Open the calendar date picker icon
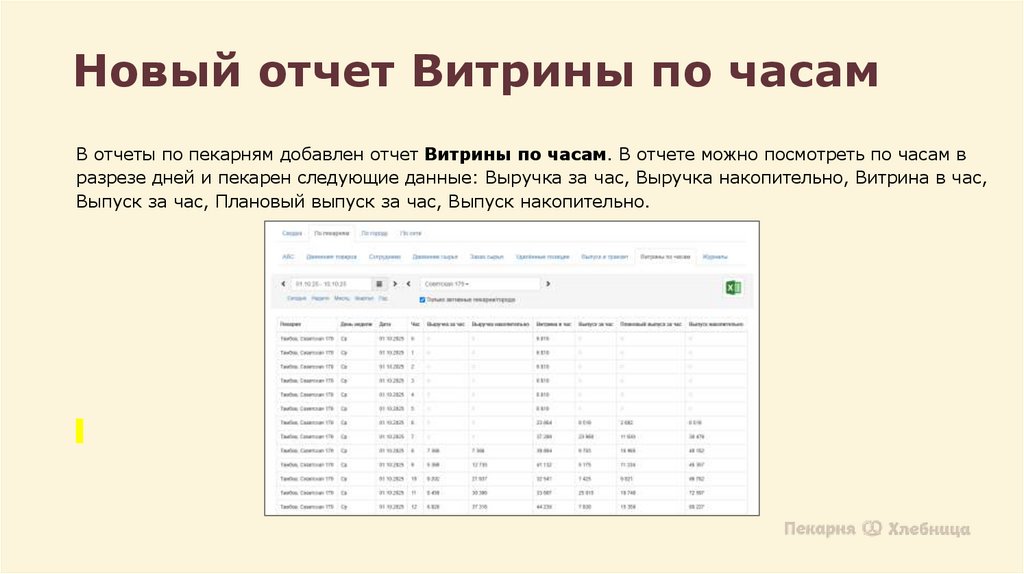This screenshot has height=574, width=1024. tap(379, 284)
